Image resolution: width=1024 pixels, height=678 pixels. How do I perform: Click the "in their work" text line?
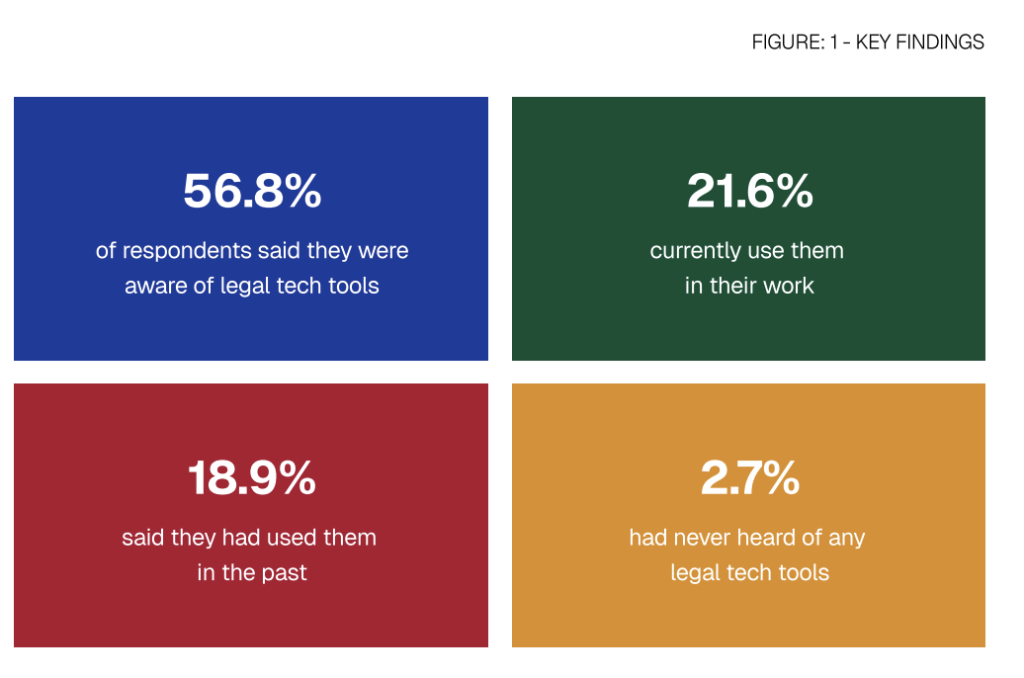[x=749, y=285]
